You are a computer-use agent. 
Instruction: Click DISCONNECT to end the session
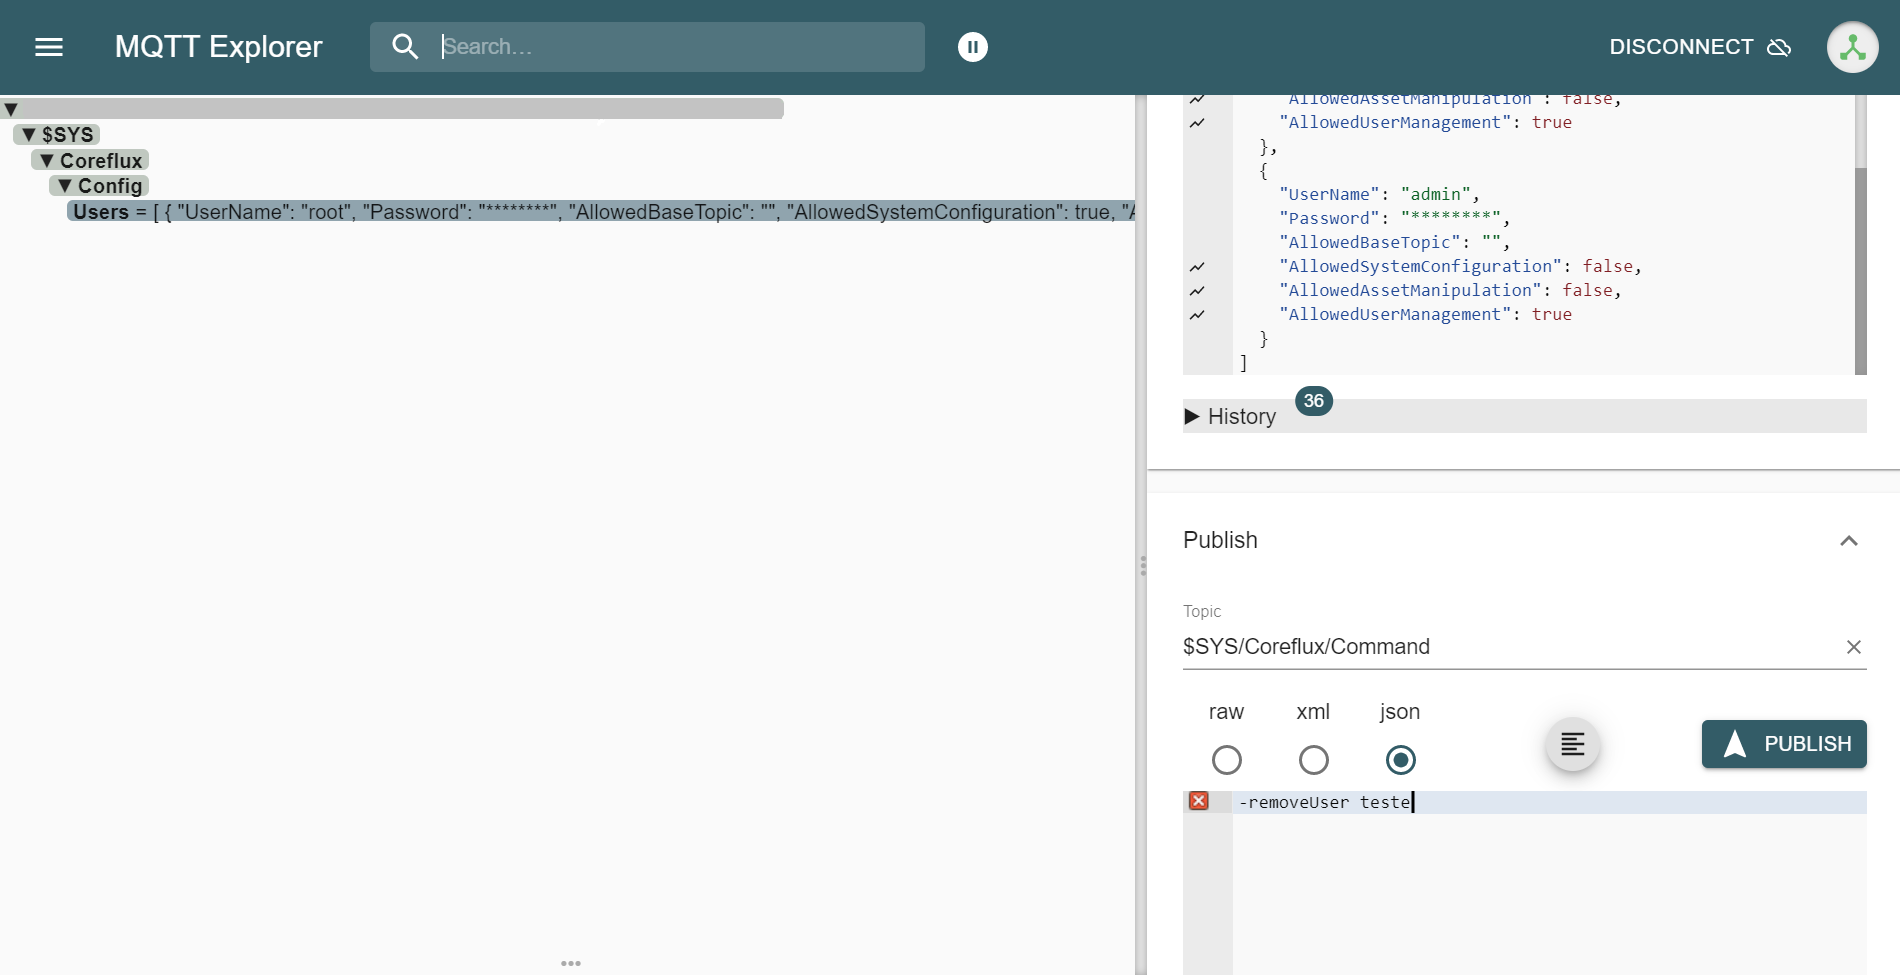point(1680,47)
